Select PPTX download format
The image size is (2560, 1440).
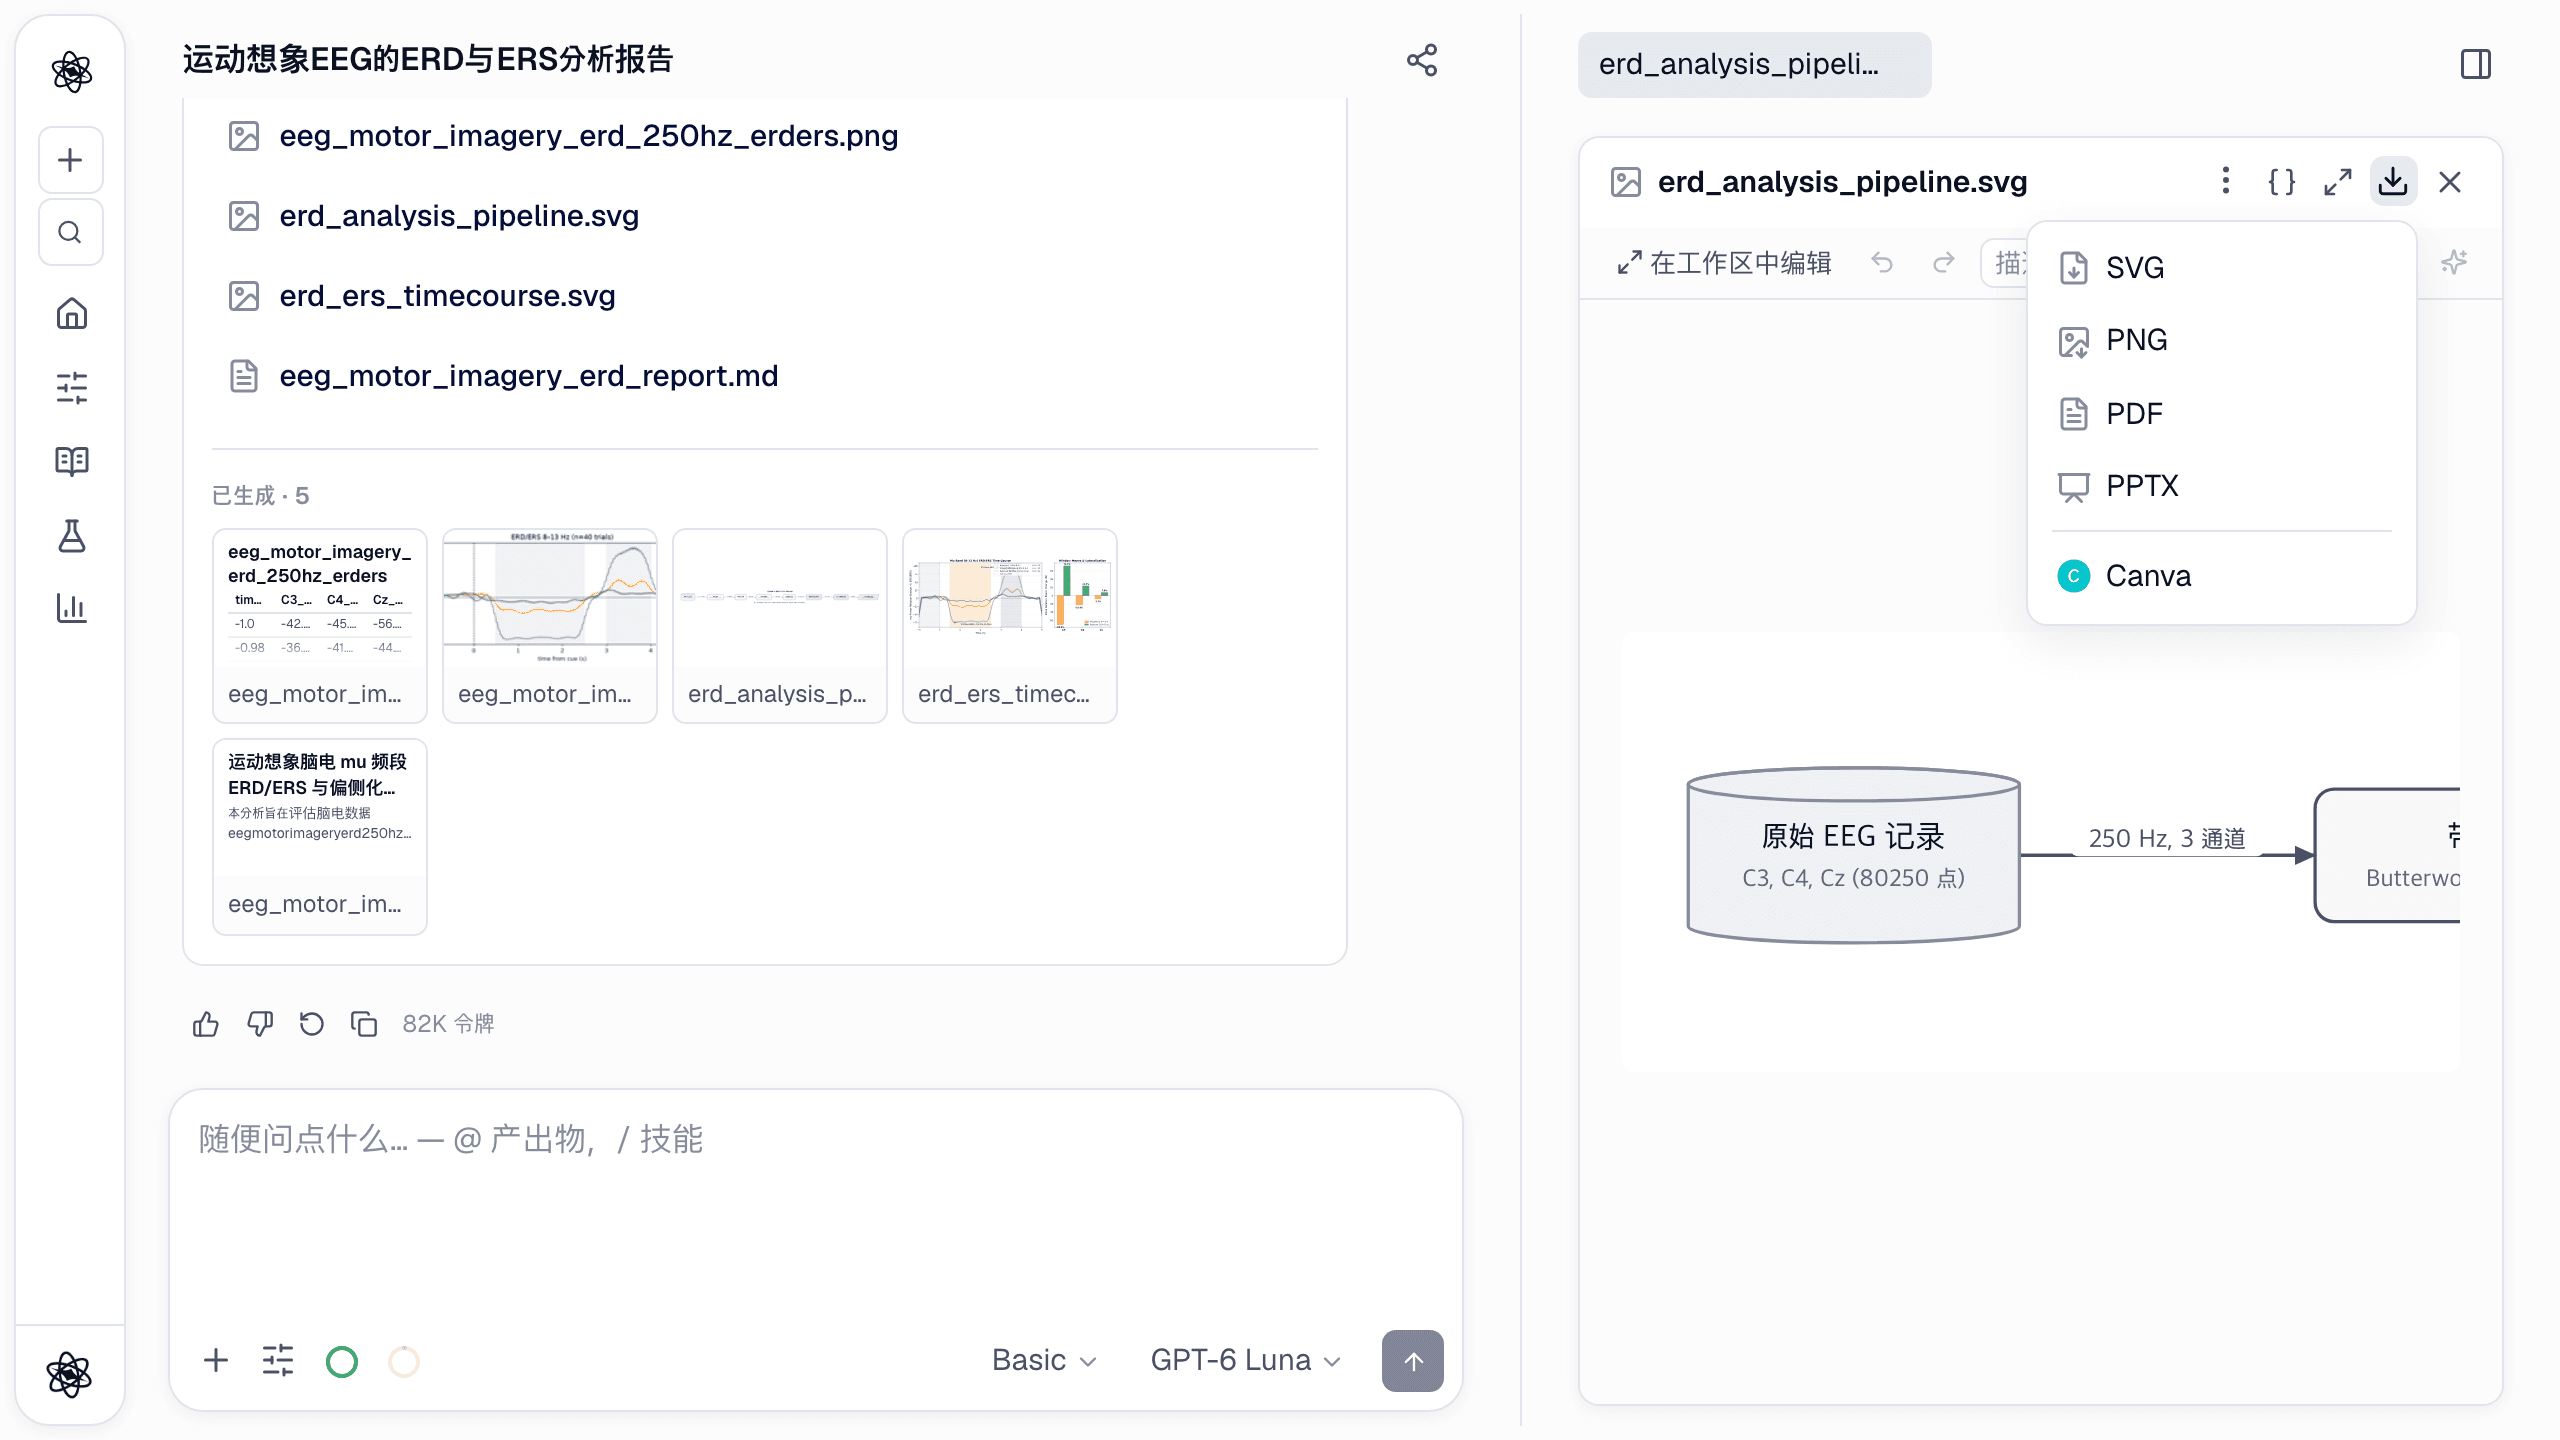(x=2221, y=486)
